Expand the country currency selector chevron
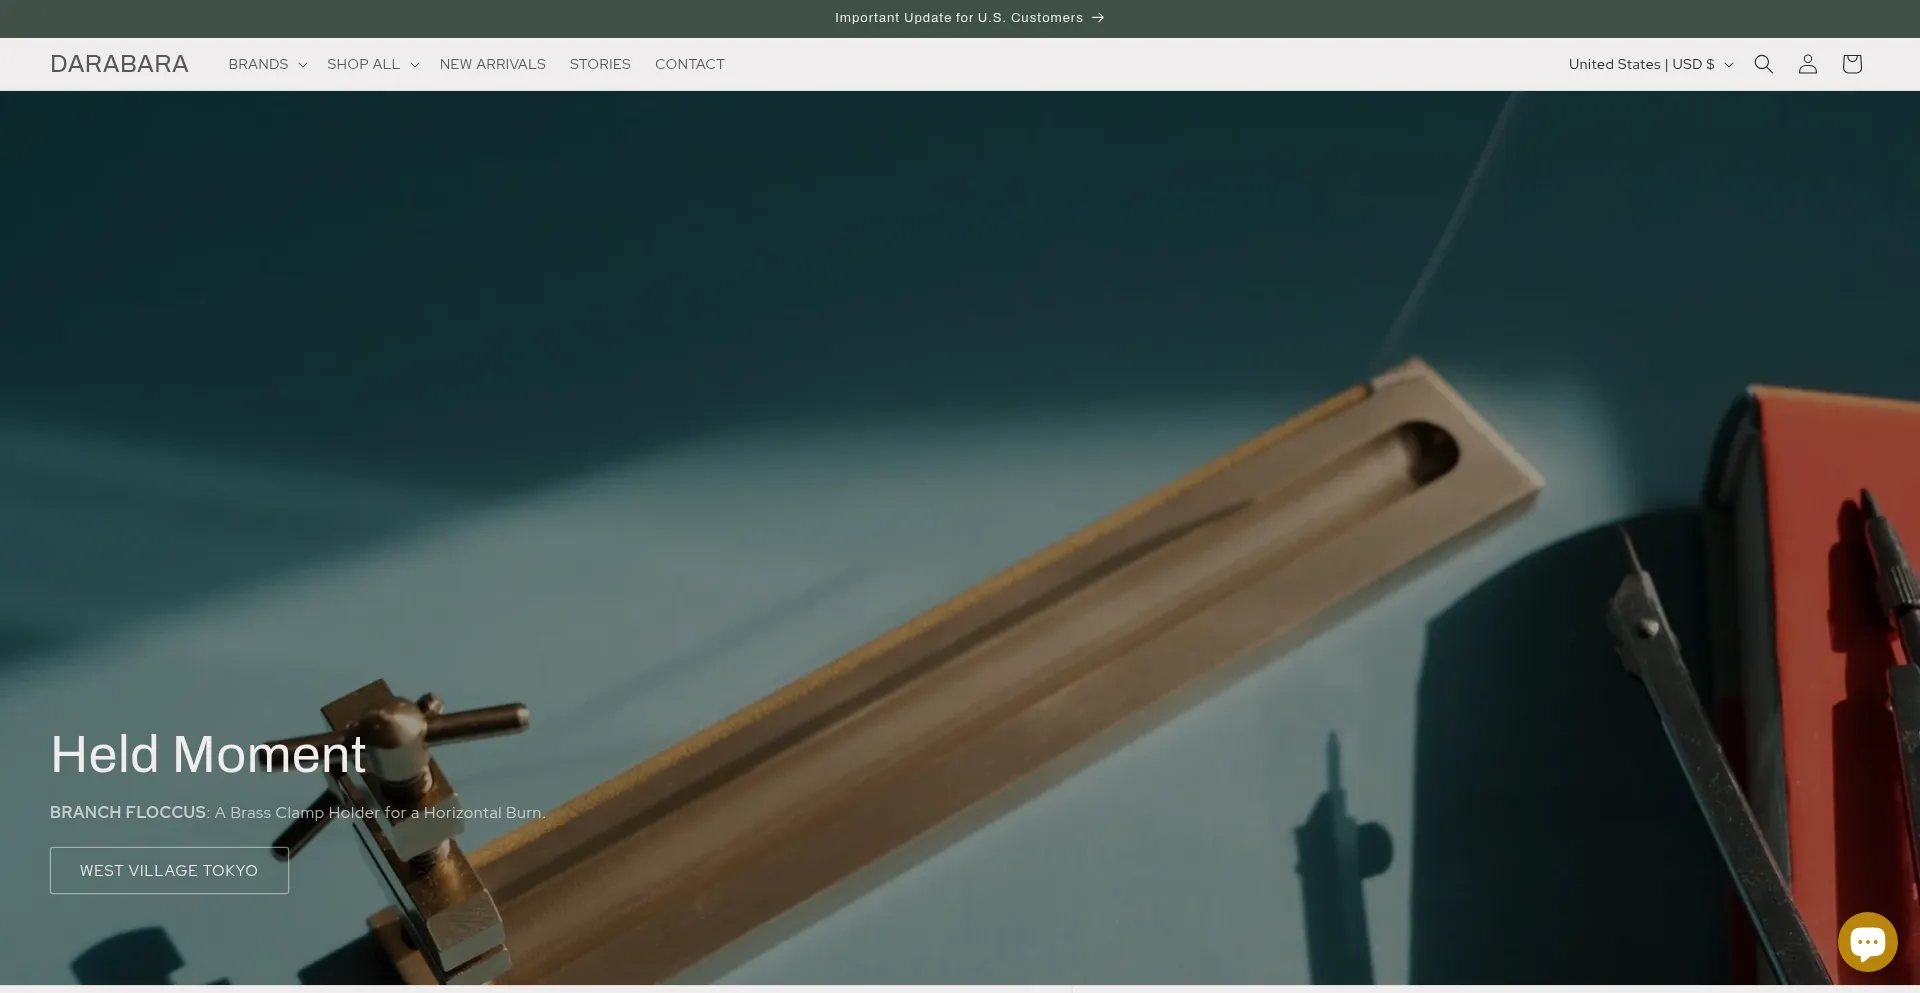Image resolution: width=1920 pixels, height=993 pixels. point(1729,65)
